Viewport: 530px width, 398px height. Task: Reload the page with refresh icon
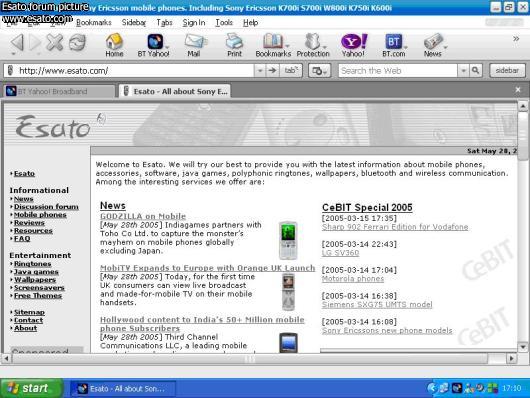pyautogui.click(x=77, y=43)
